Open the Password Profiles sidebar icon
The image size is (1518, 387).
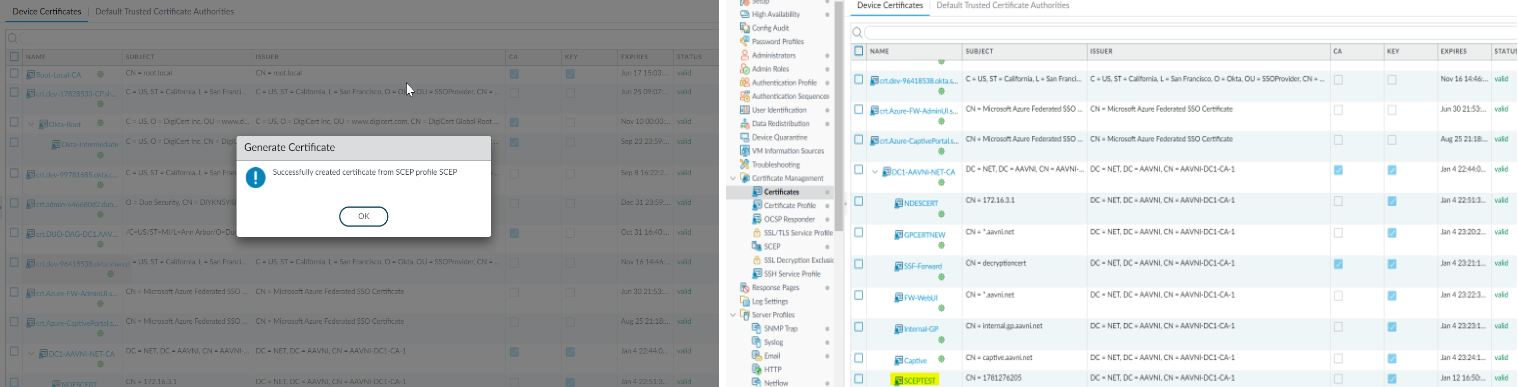pos(744,42)
